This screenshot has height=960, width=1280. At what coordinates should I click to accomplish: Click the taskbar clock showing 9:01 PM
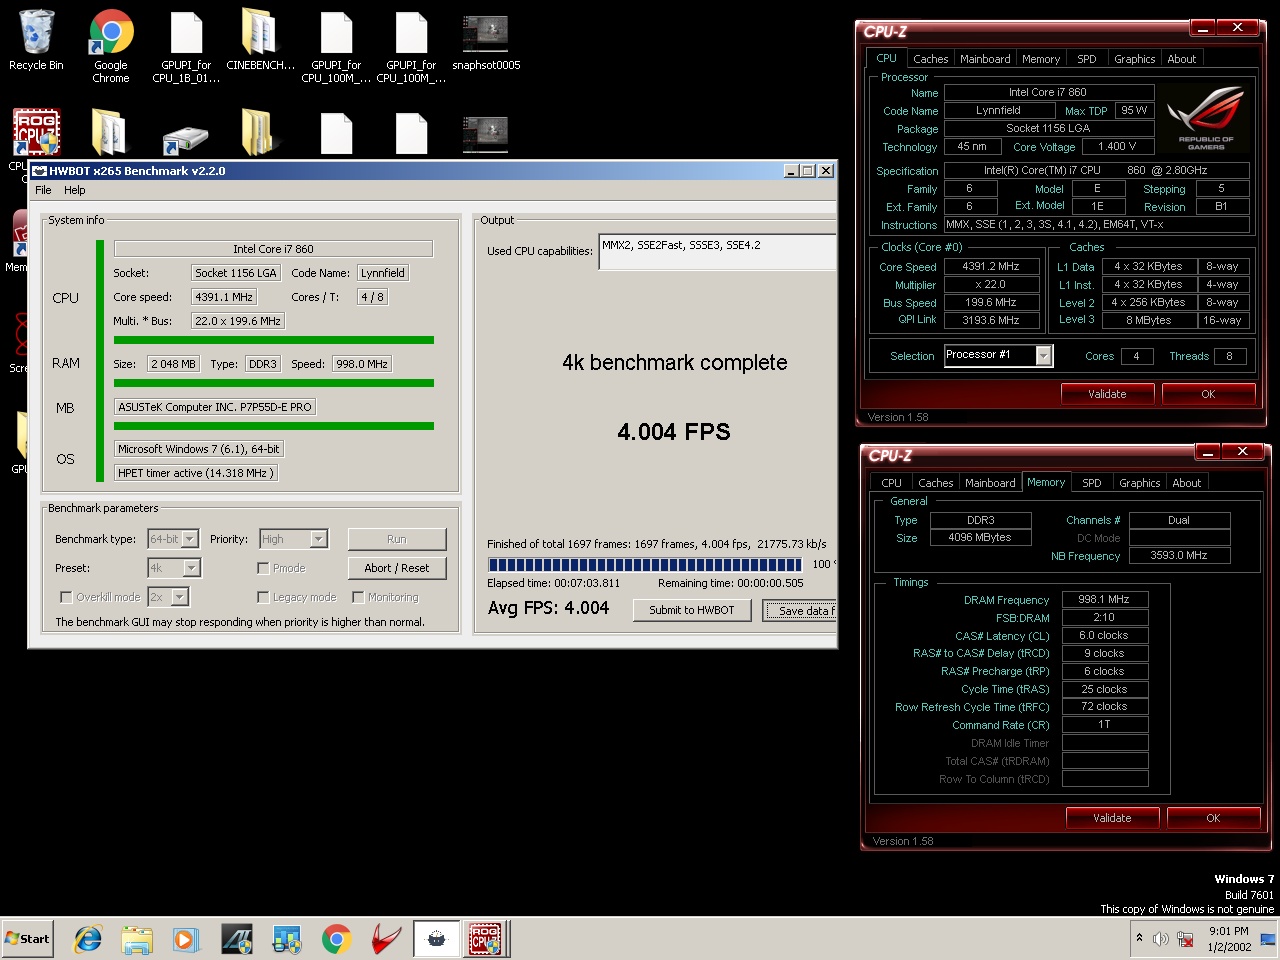(1229, 939)
